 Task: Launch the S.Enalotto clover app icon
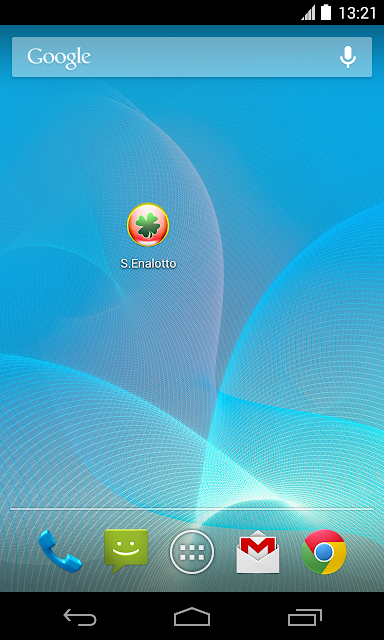tap(148, 225)
